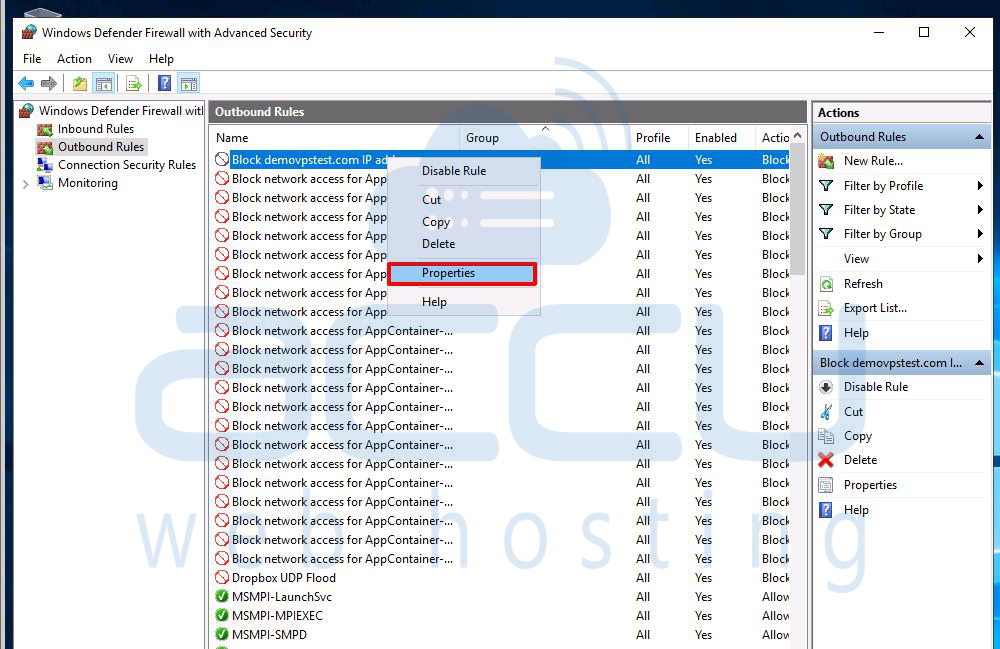Screen dimensions: 1000x649
Task: Toggle the console tree visibility from the toolbar
Action: pos(103,83)
